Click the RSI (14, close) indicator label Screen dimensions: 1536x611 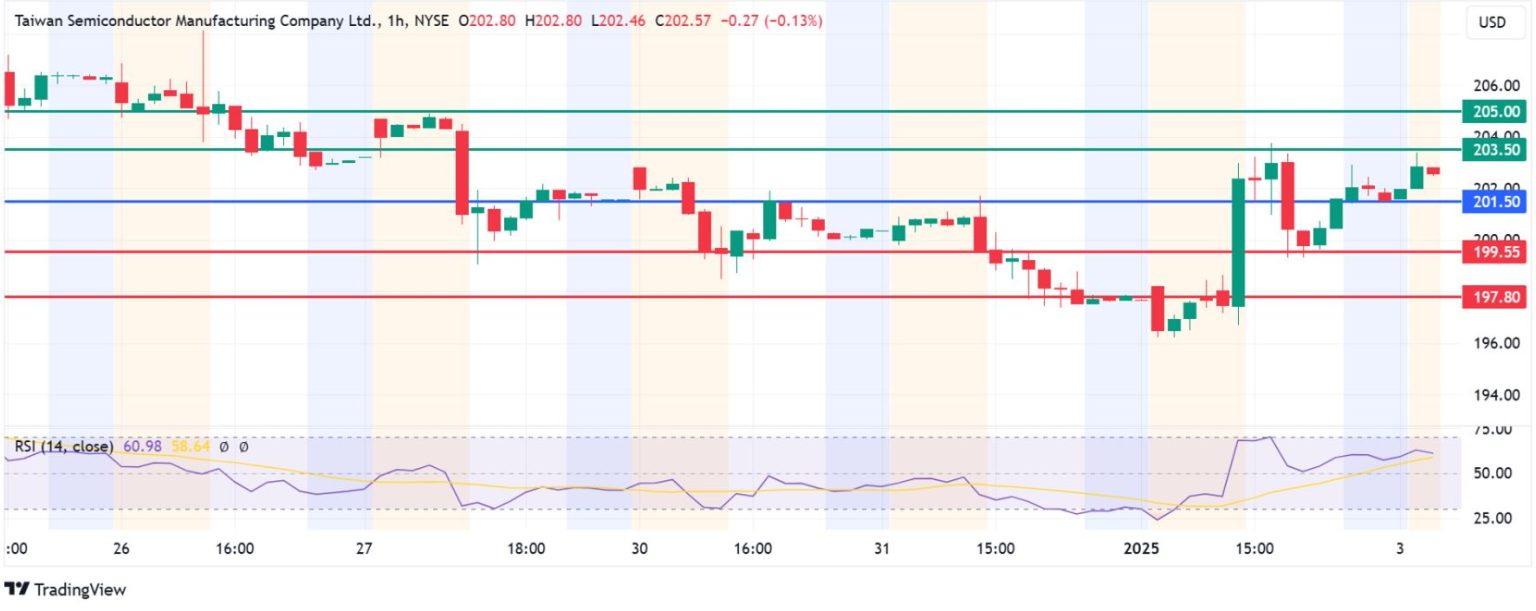click(x=64, y=446)
